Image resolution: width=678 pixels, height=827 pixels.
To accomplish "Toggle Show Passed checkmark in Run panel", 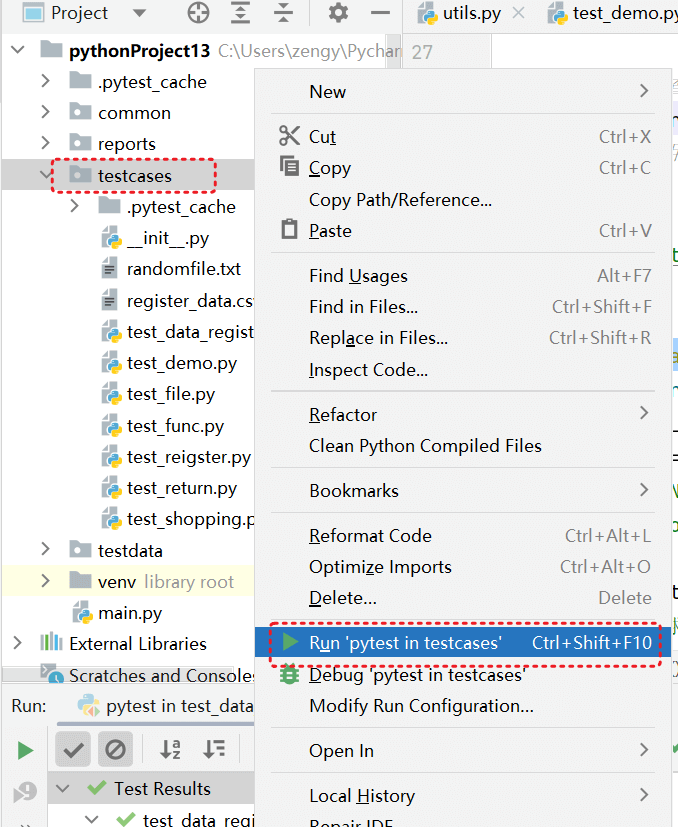I will (x=73, y=749).
